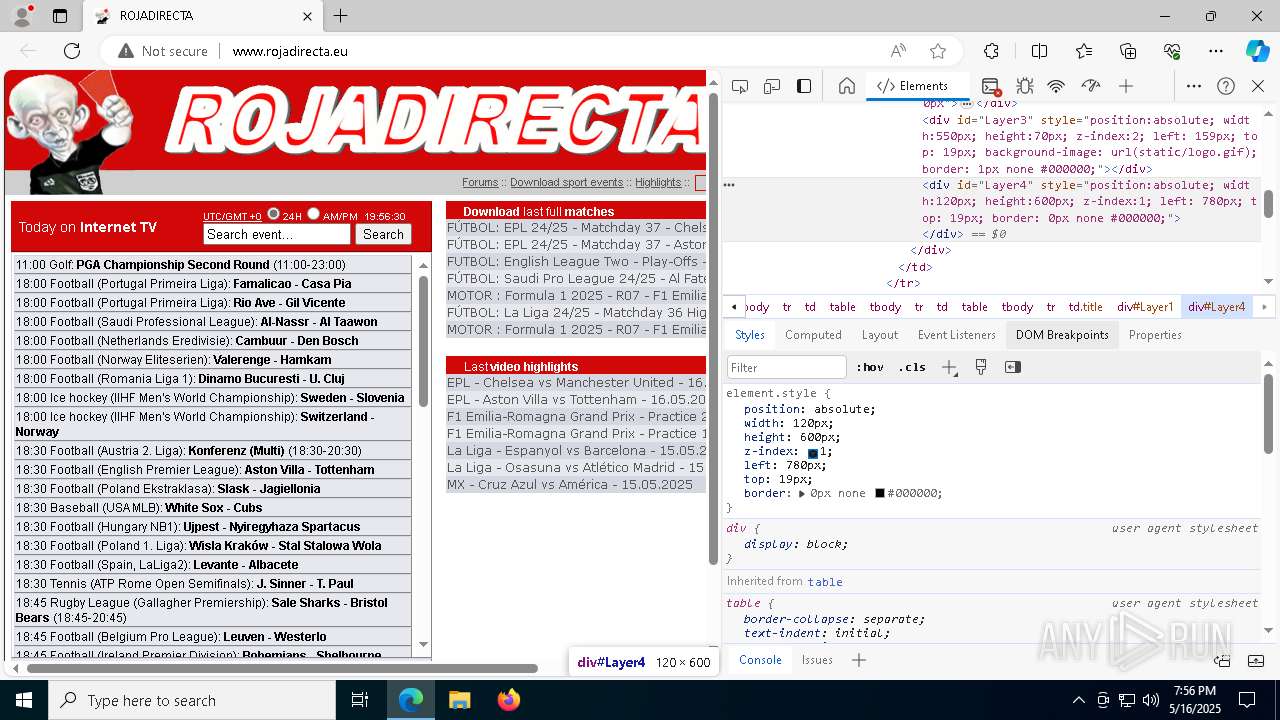1280x720 pixels.
Task: Click the z-index color preview swatch
Action: [x=813, y=453]
